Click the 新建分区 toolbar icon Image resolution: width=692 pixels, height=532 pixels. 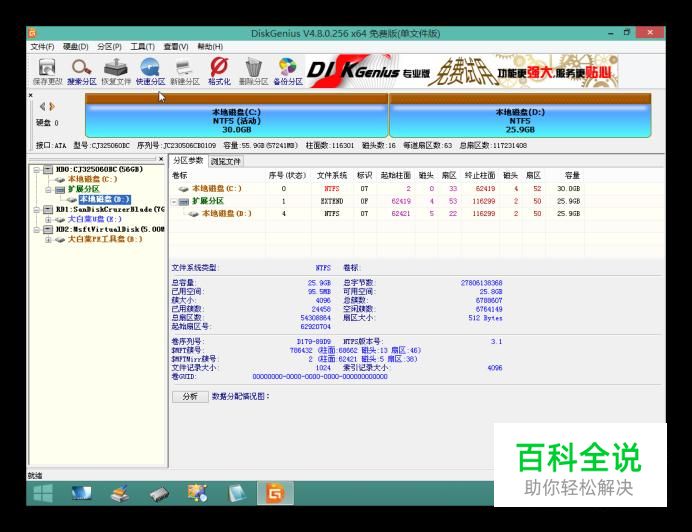point(184,71)
